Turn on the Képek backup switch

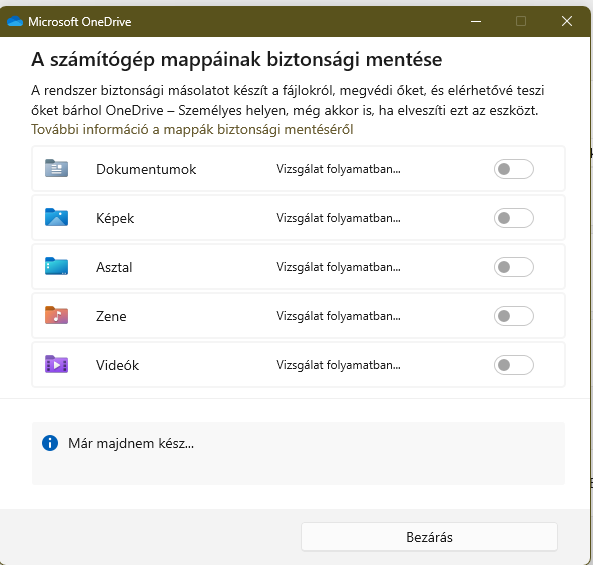pos(514,218)
